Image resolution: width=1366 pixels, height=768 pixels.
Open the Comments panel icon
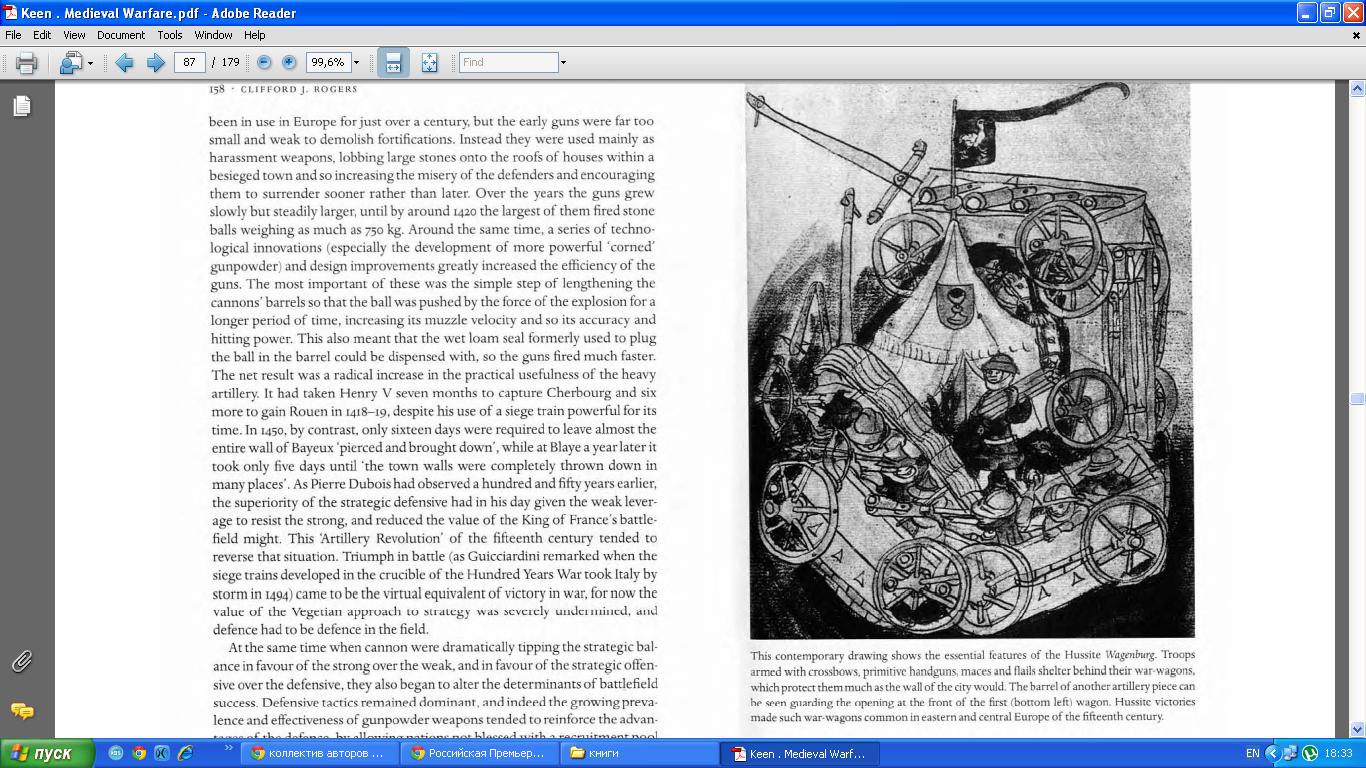(22, 711)
